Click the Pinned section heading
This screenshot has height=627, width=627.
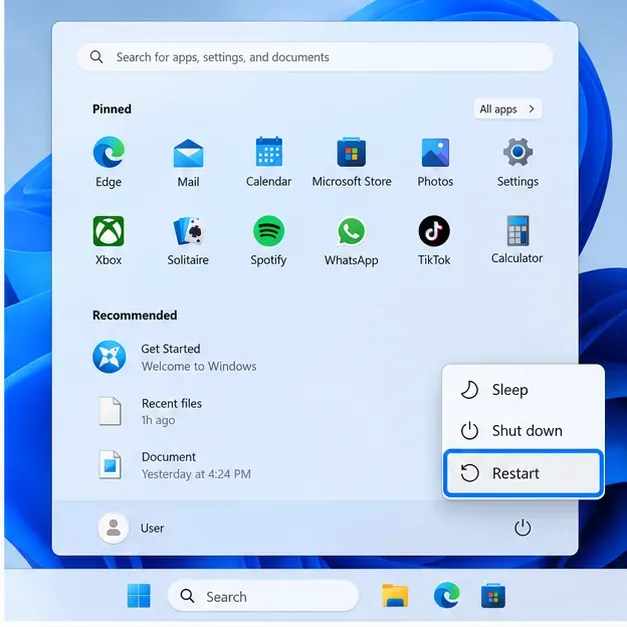pyautogui.click(x=112, y=109)
